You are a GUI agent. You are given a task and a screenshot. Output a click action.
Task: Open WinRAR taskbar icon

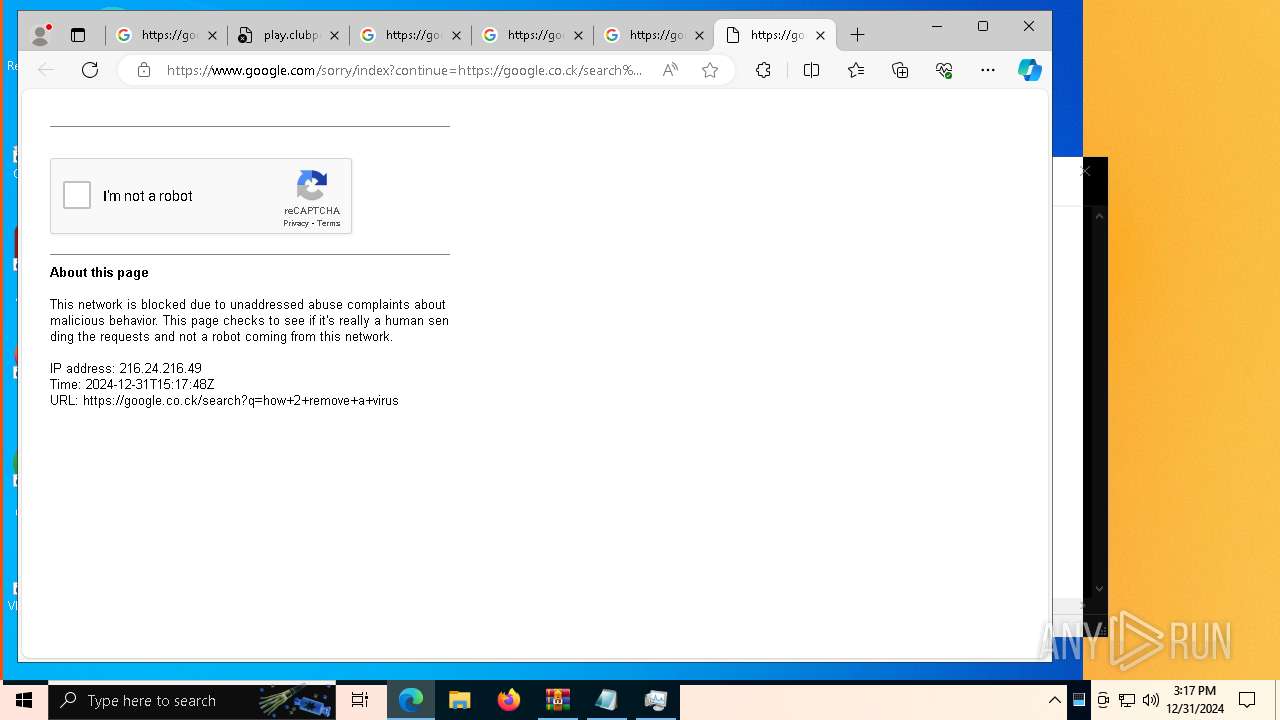point(558,700)
